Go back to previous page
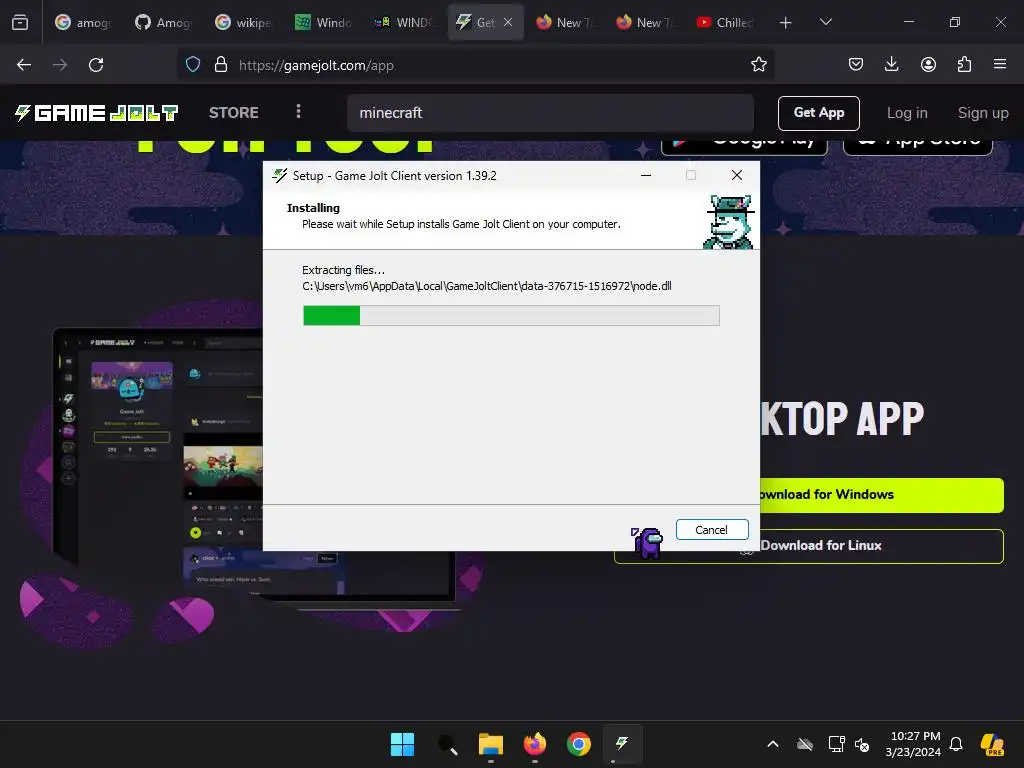This screenshot has height=768, width=1024. pyautogui.click(x=24, y=65)
